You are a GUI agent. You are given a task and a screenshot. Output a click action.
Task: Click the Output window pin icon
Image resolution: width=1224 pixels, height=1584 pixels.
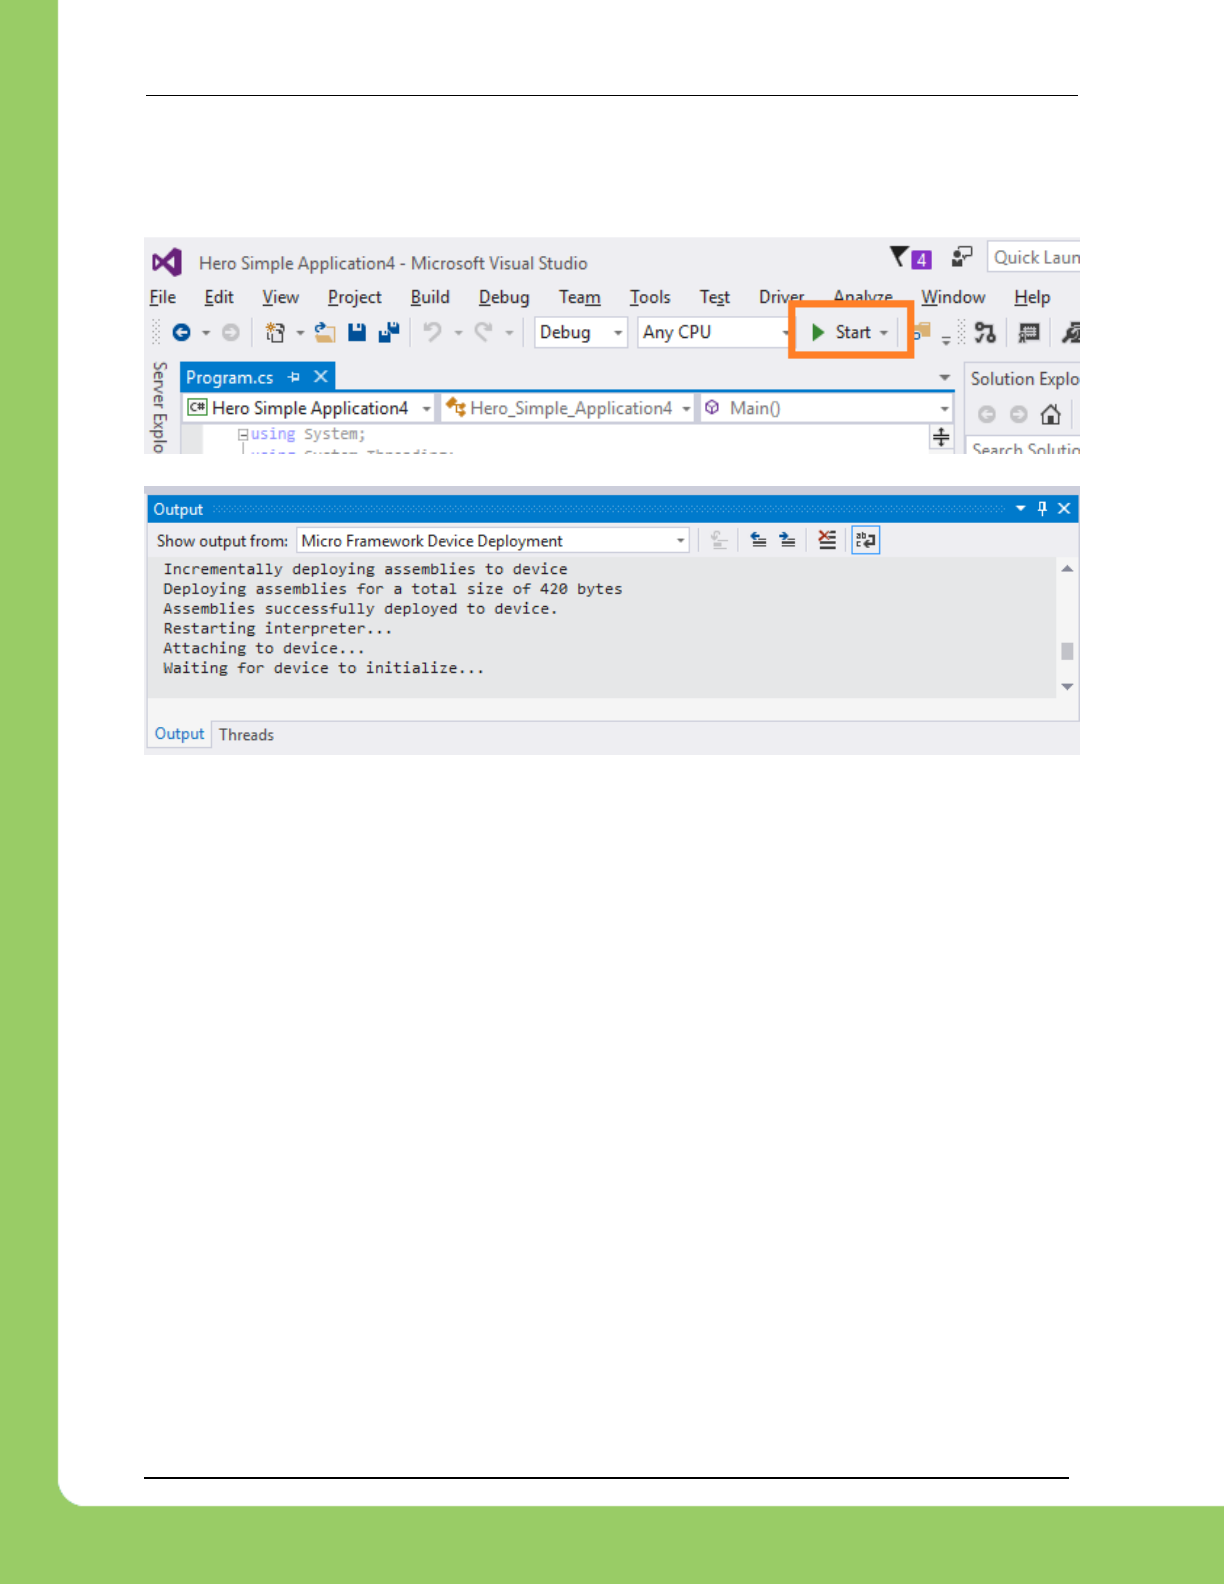(1042, 508)
